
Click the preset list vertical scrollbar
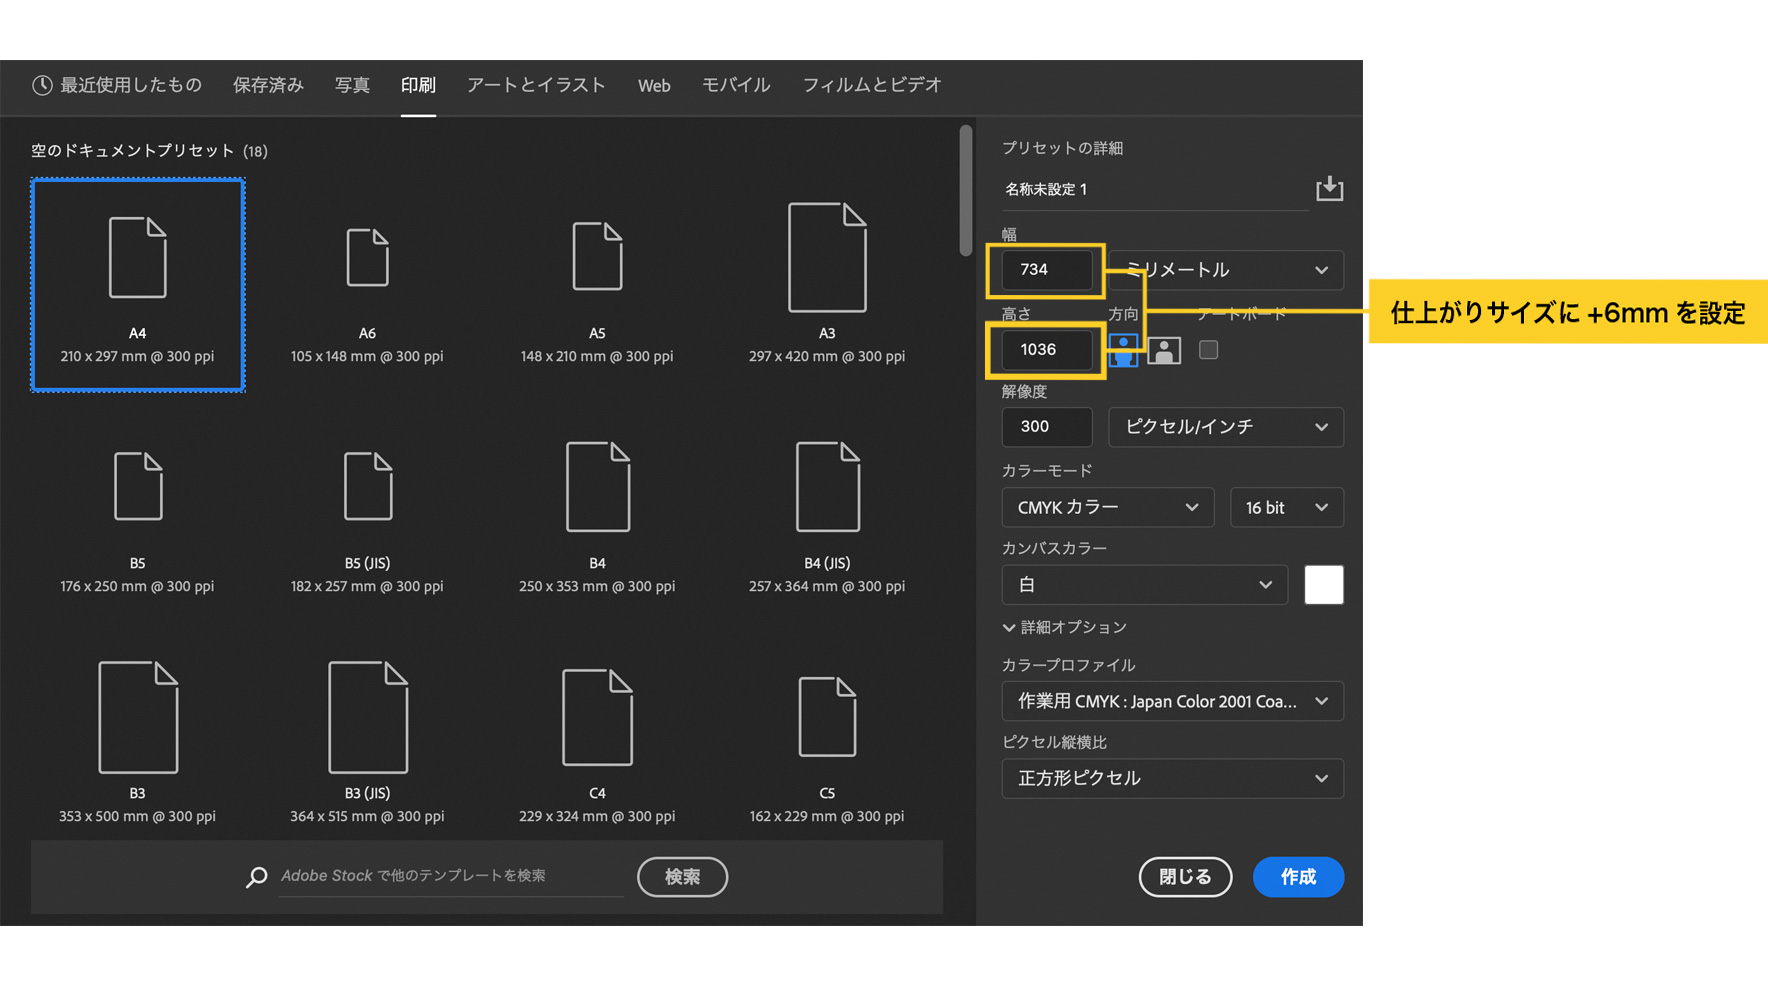click(965, 190)
